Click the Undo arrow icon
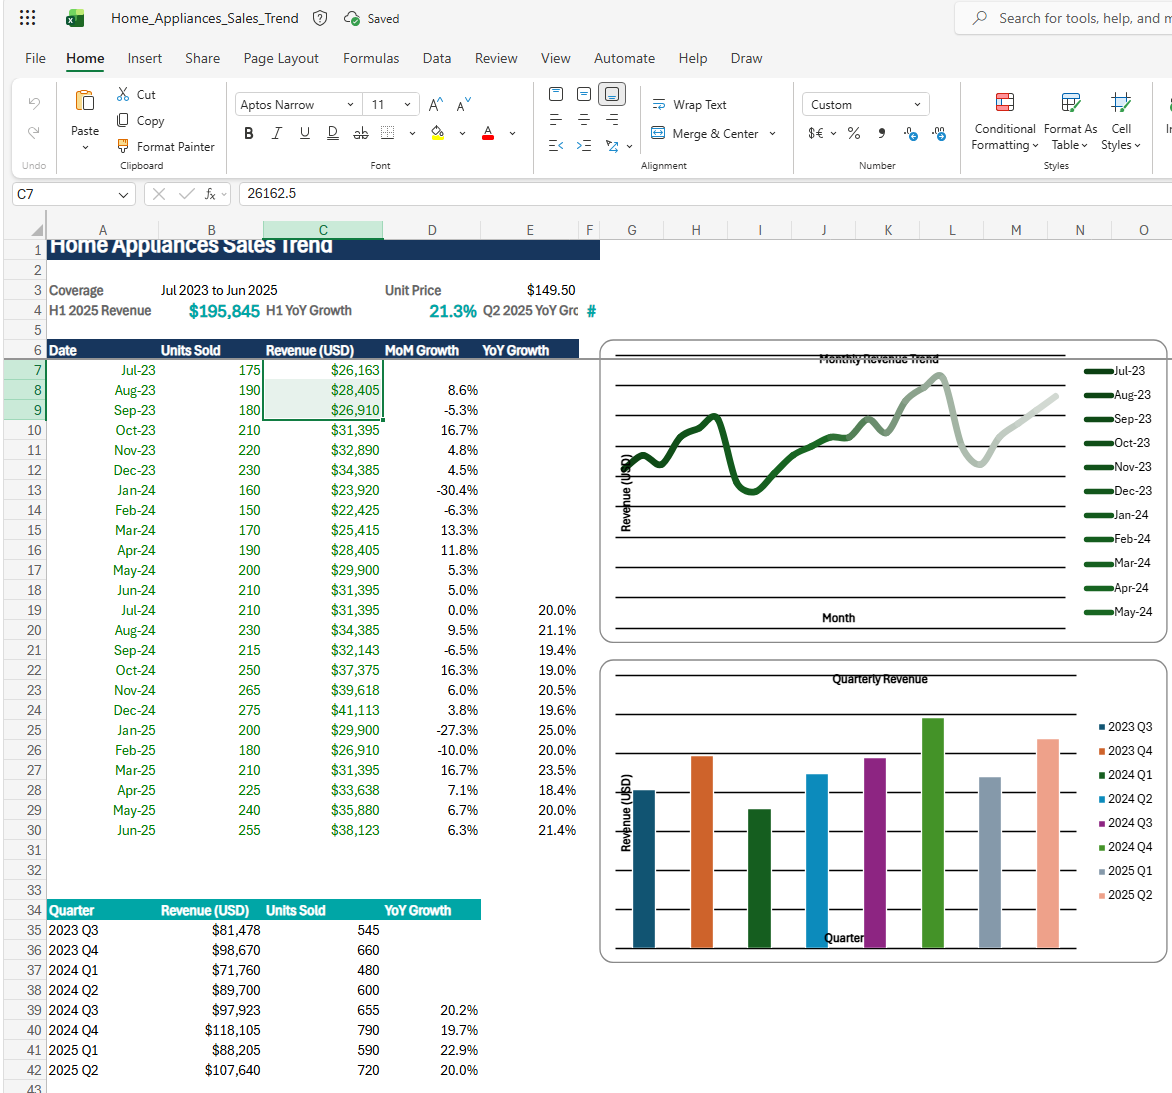Viewport: 1172px width, 1093px height. pos(34,103)
